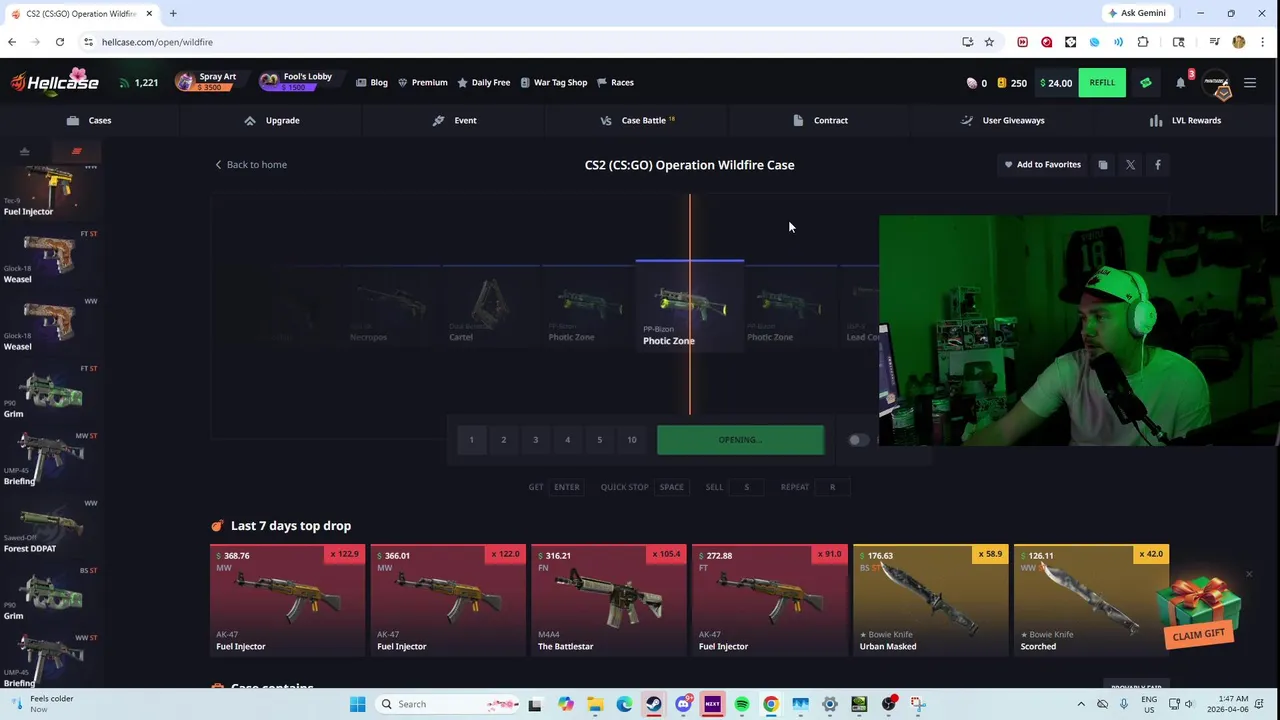This screenshot has height=720, width=1280.
Task: Open the Premium link
Action: (x=423, y=83)
